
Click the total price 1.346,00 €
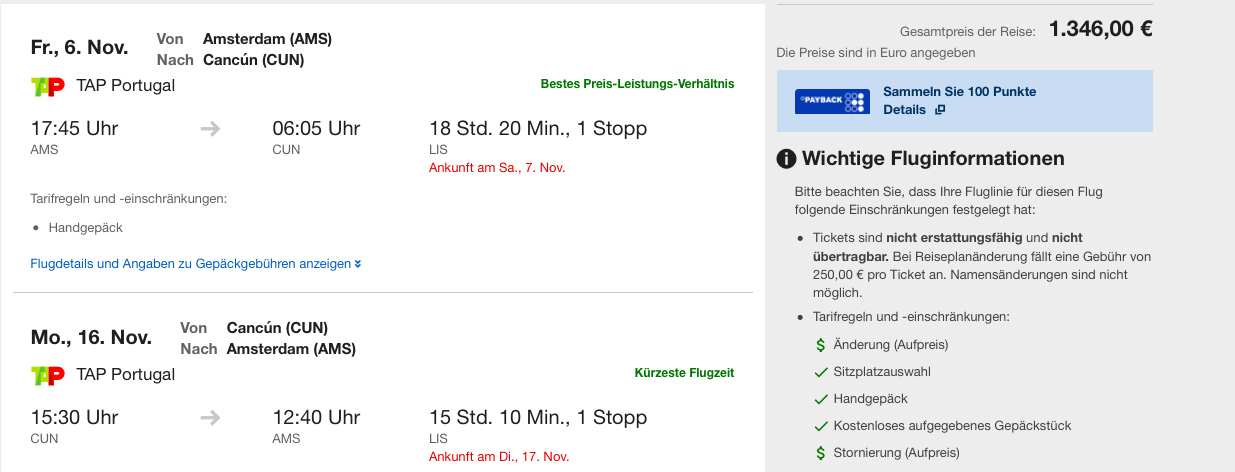pos(1100,29)
